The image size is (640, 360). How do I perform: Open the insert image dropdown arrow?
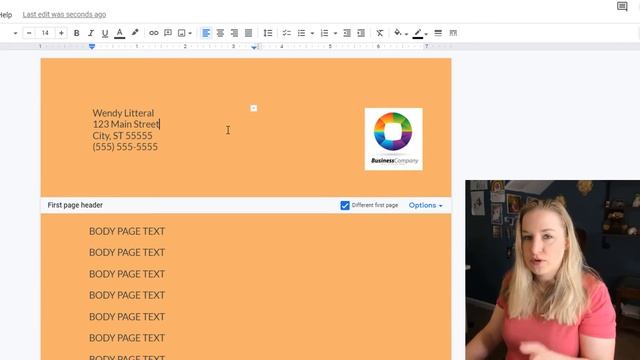click(x=190, y=33)
